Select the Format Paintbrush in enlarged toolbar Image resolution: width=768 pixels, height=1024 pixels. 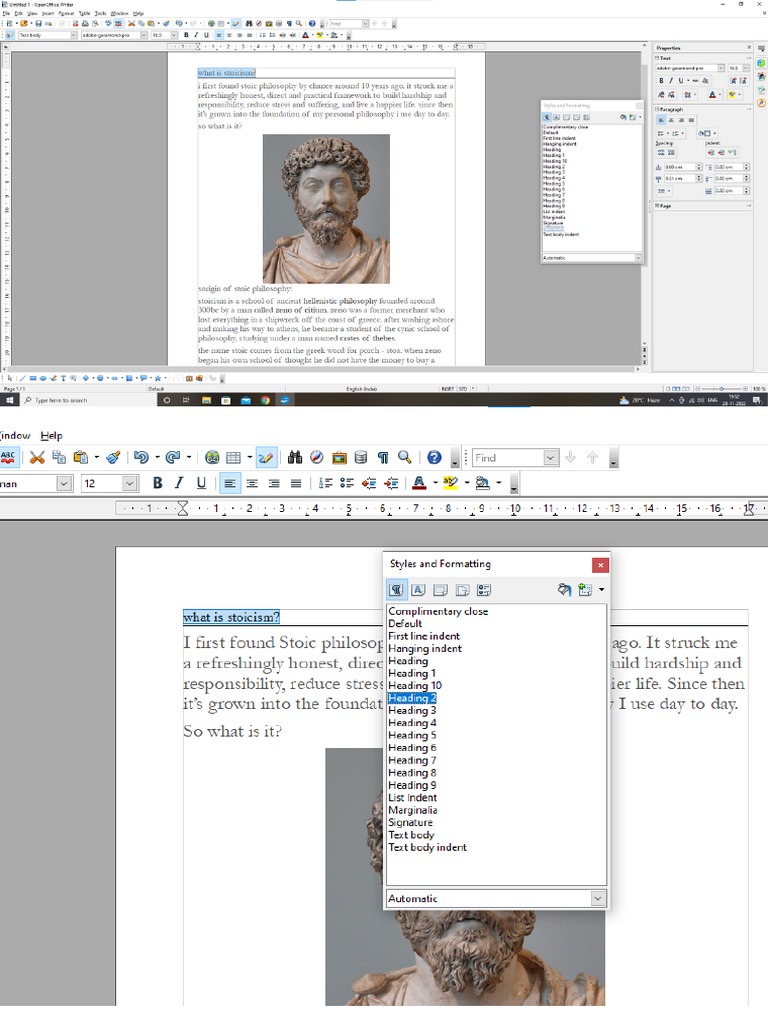tap(113, 458)
